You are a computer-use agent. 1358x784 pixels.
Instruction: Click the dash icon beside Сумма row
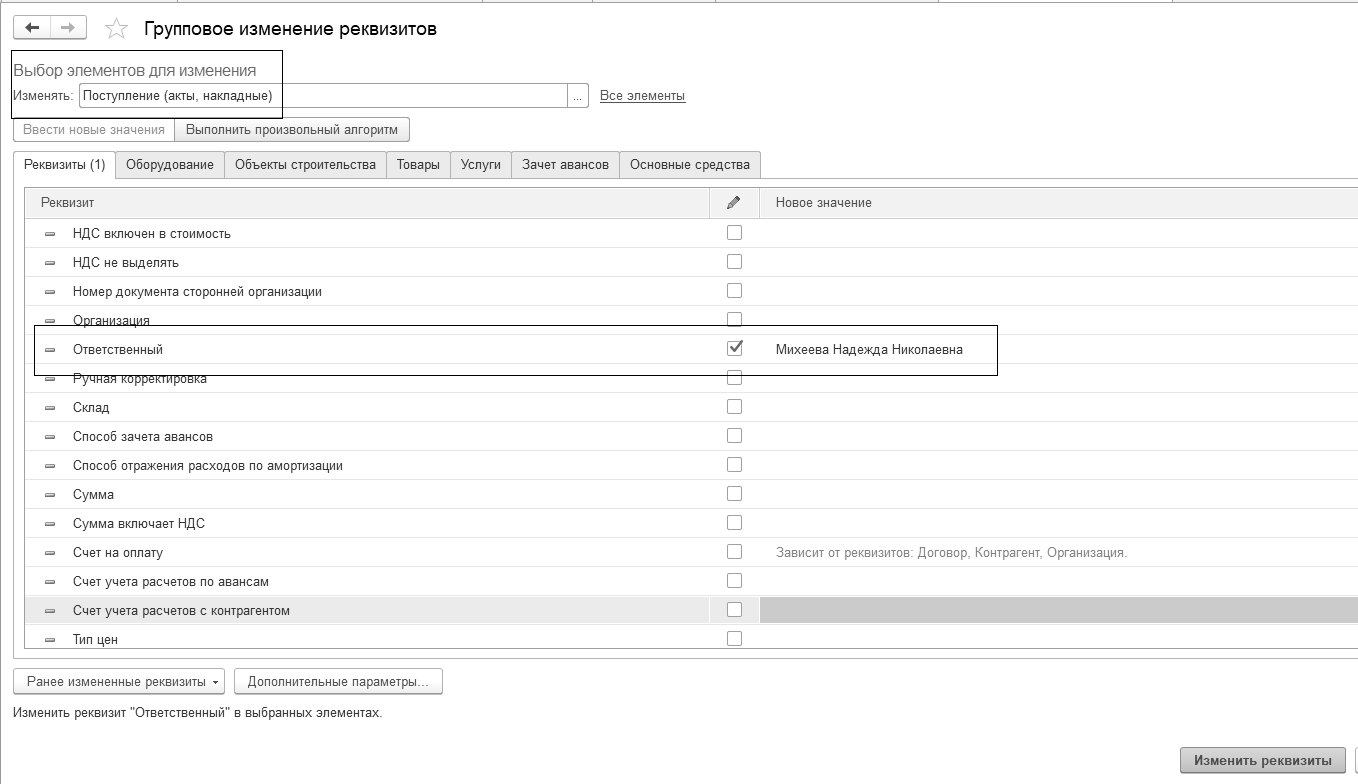click(x=50, y=495)
